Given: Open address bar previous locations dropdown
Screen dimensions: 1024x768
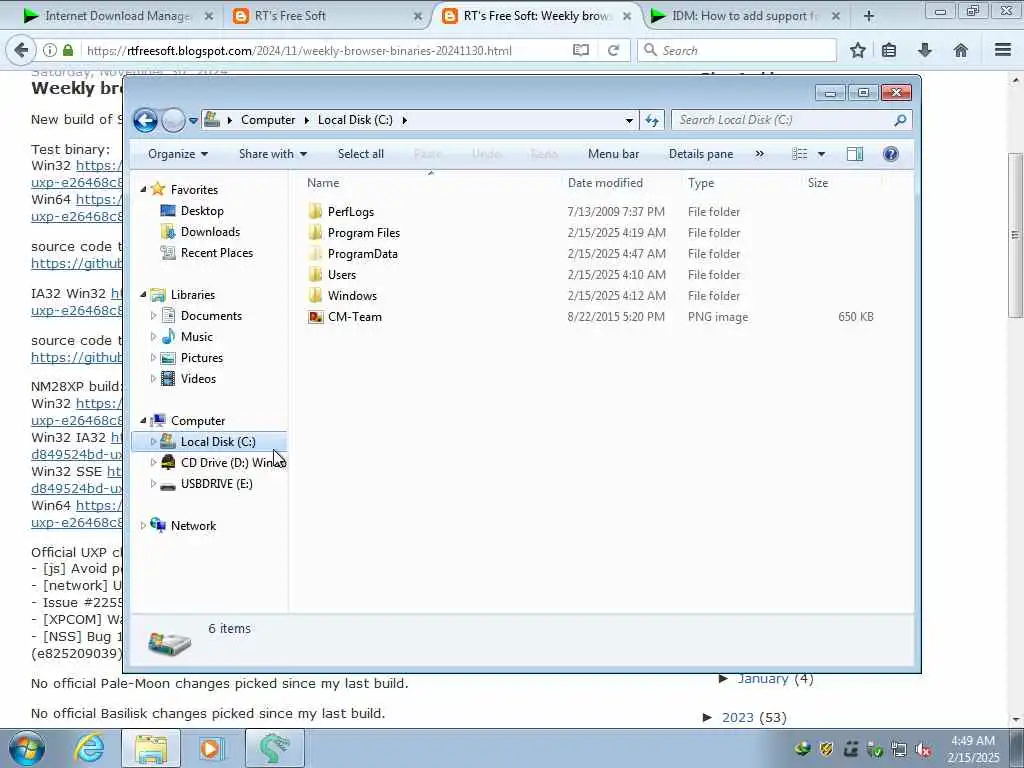Looking at the screenshot, I should point(629,120).
